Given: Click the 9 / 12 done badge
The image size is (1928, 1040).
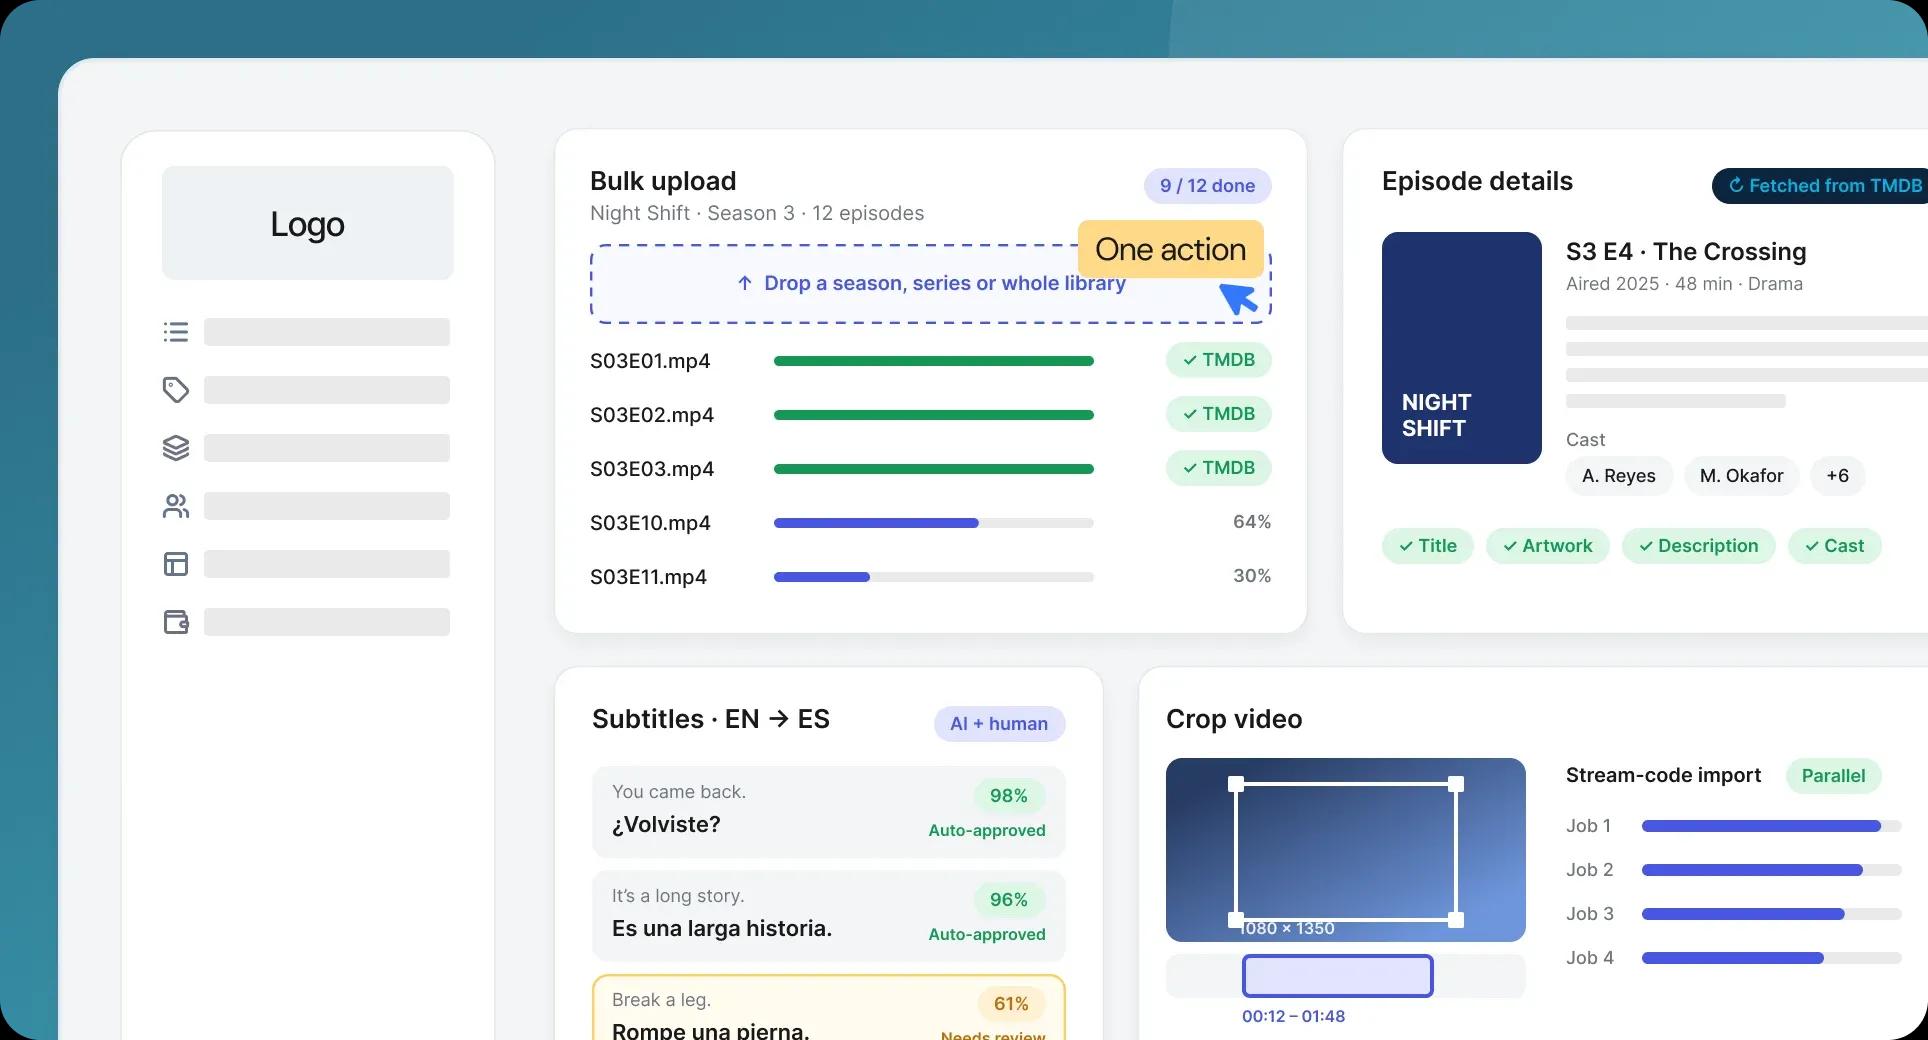Looking at the screenshot, I should (x=1207, y=186).
